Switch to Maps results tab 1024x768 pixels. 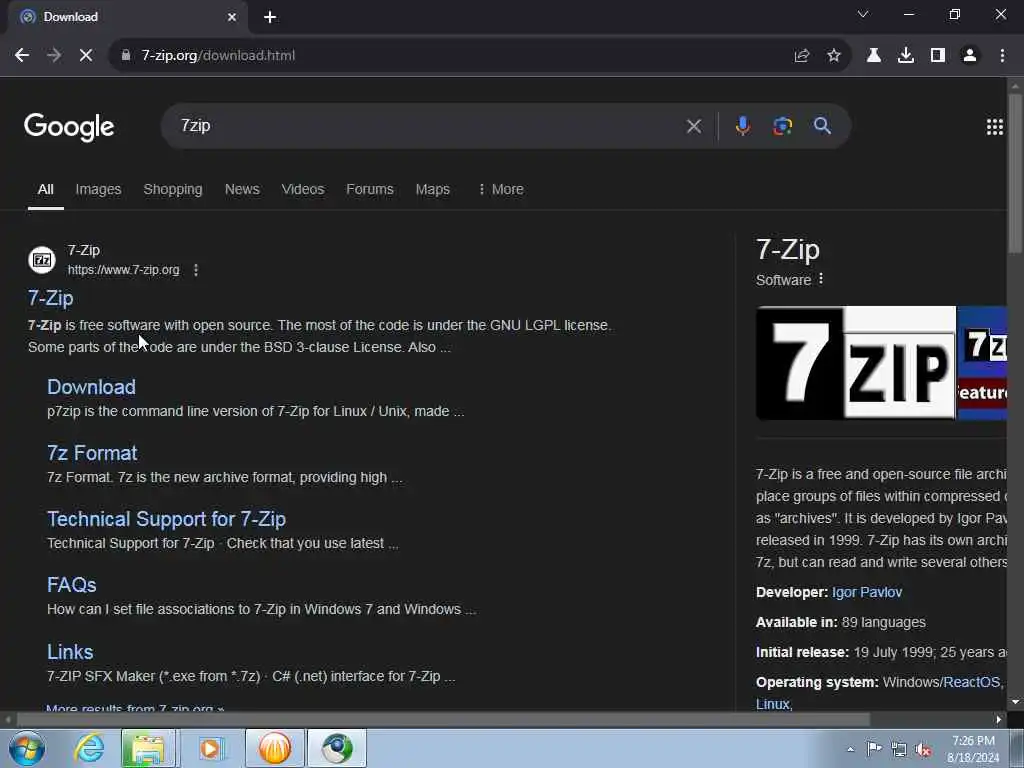click(x=432, y=189)
